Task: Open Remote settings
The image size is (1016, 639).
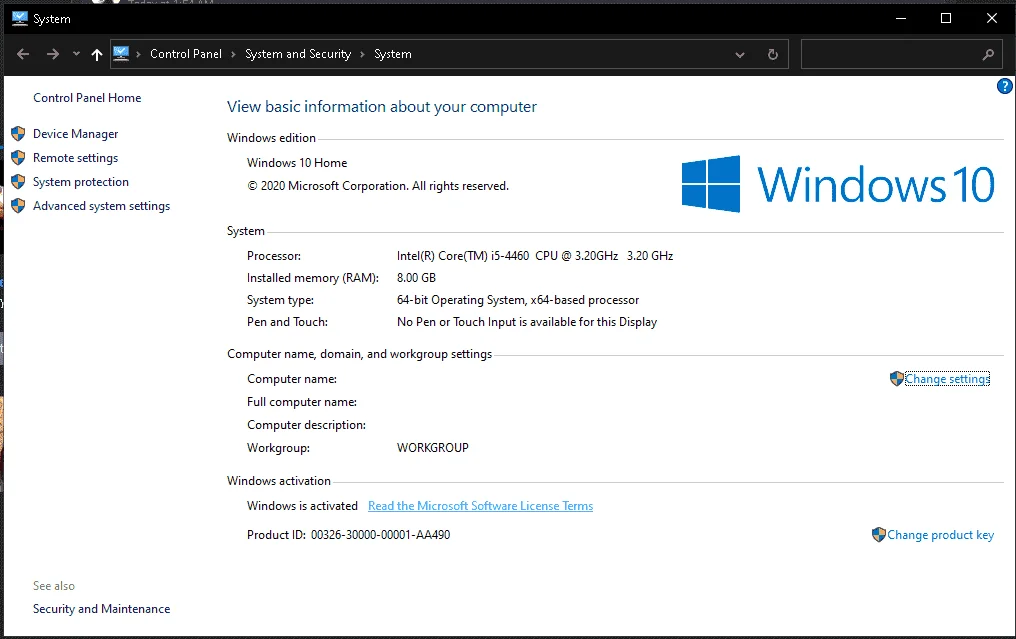Action: 76,158
